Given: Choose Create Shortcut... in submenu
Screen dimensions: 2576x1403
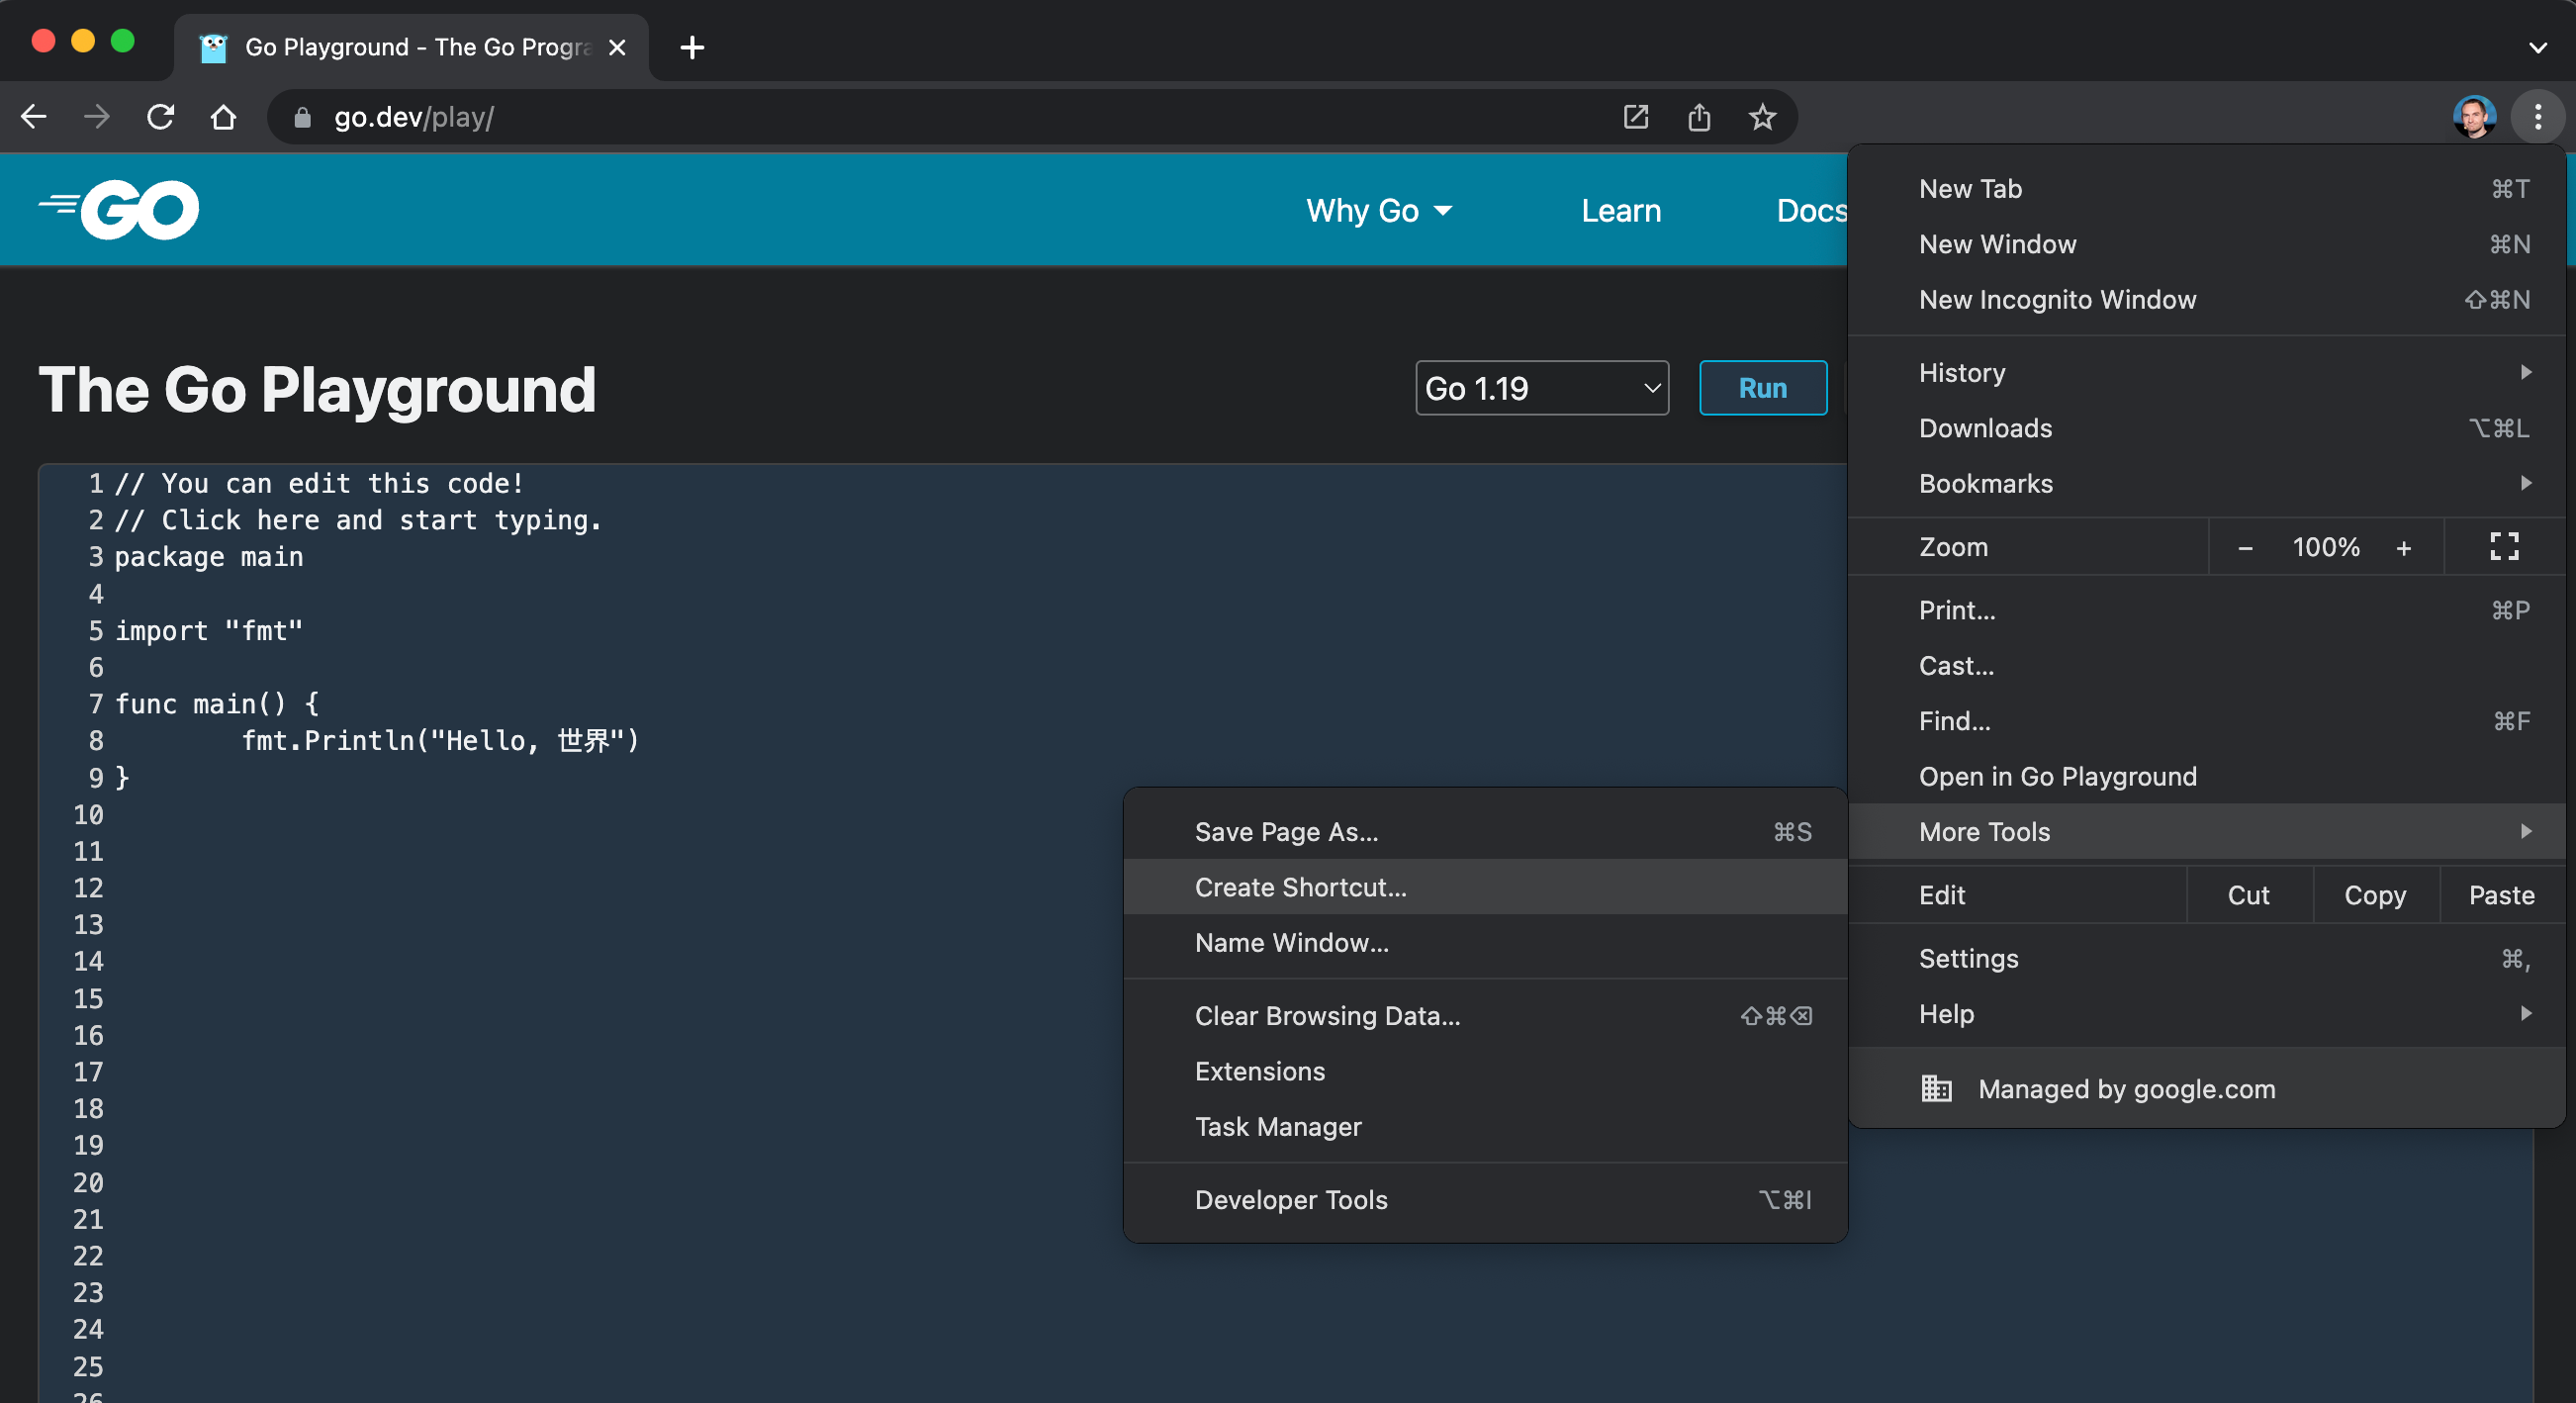Looking at the screenshot, I should 1485,886.
